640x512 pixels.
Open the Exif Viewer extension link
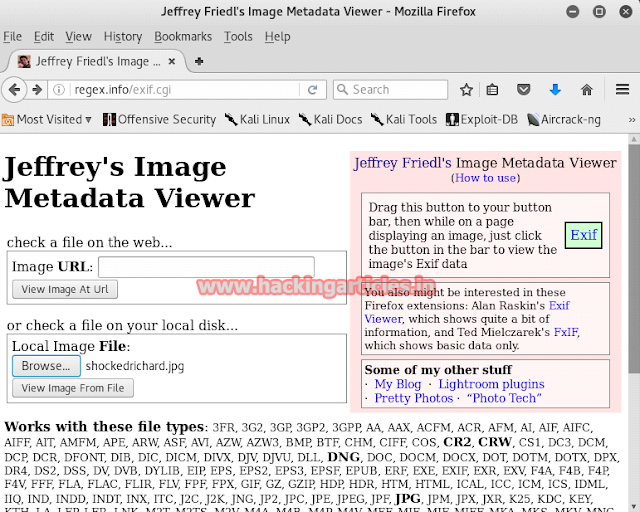click(x=559, y=305)
